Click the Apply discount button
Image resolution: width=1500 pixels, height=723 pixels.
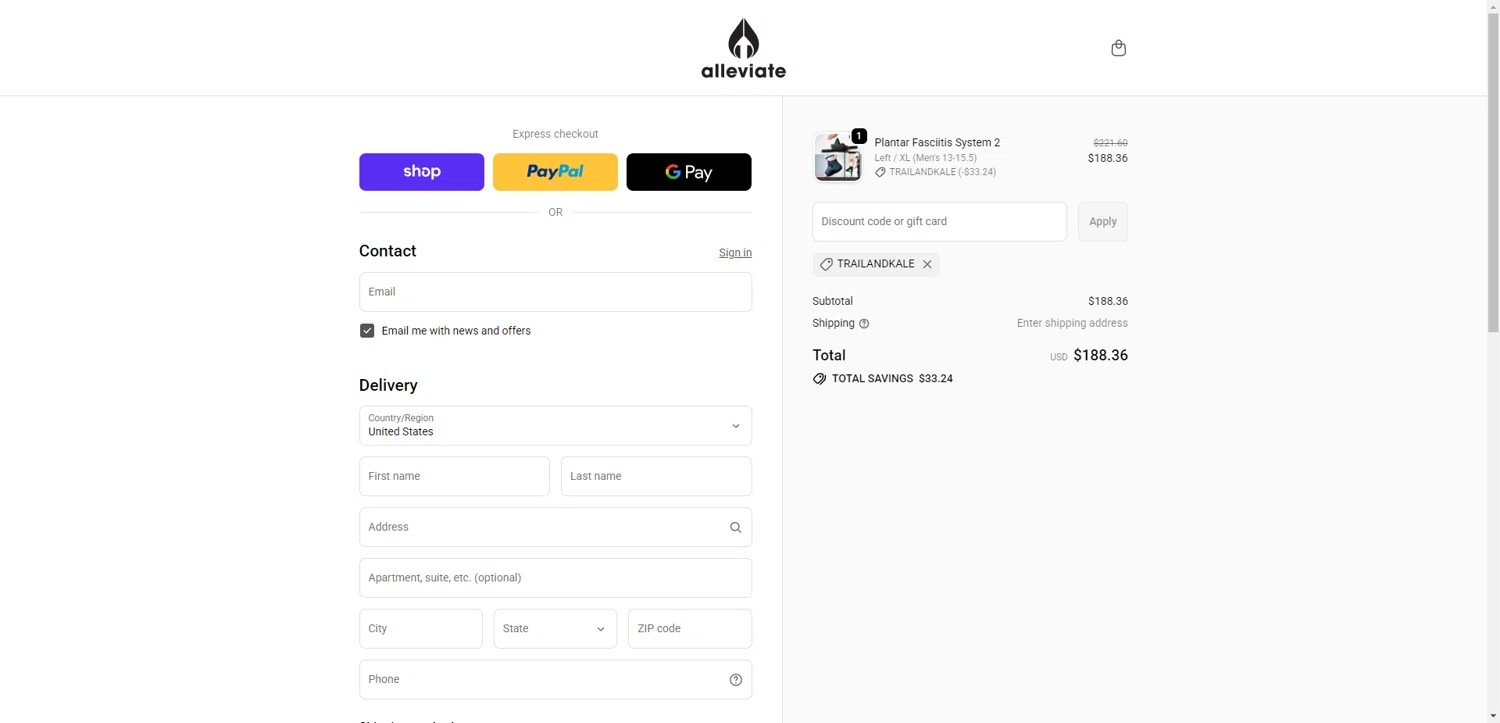[1102, 222]
